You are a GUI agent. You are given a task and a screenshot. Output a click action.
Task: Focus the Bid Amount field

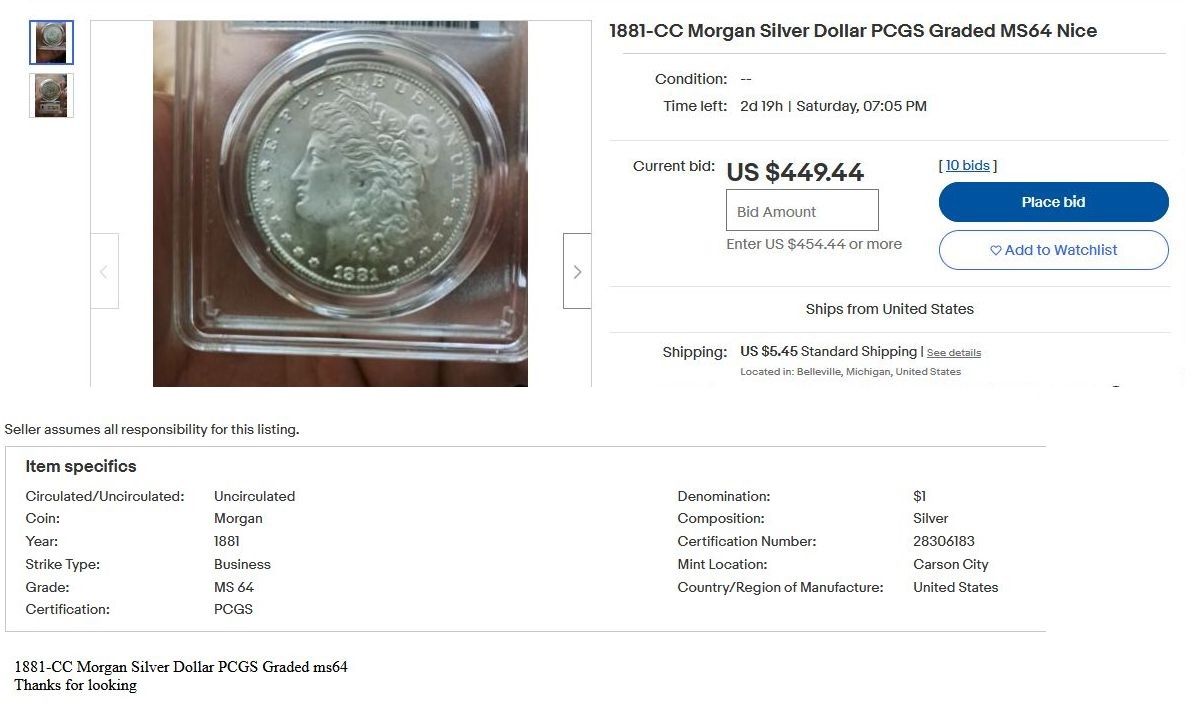802,211
